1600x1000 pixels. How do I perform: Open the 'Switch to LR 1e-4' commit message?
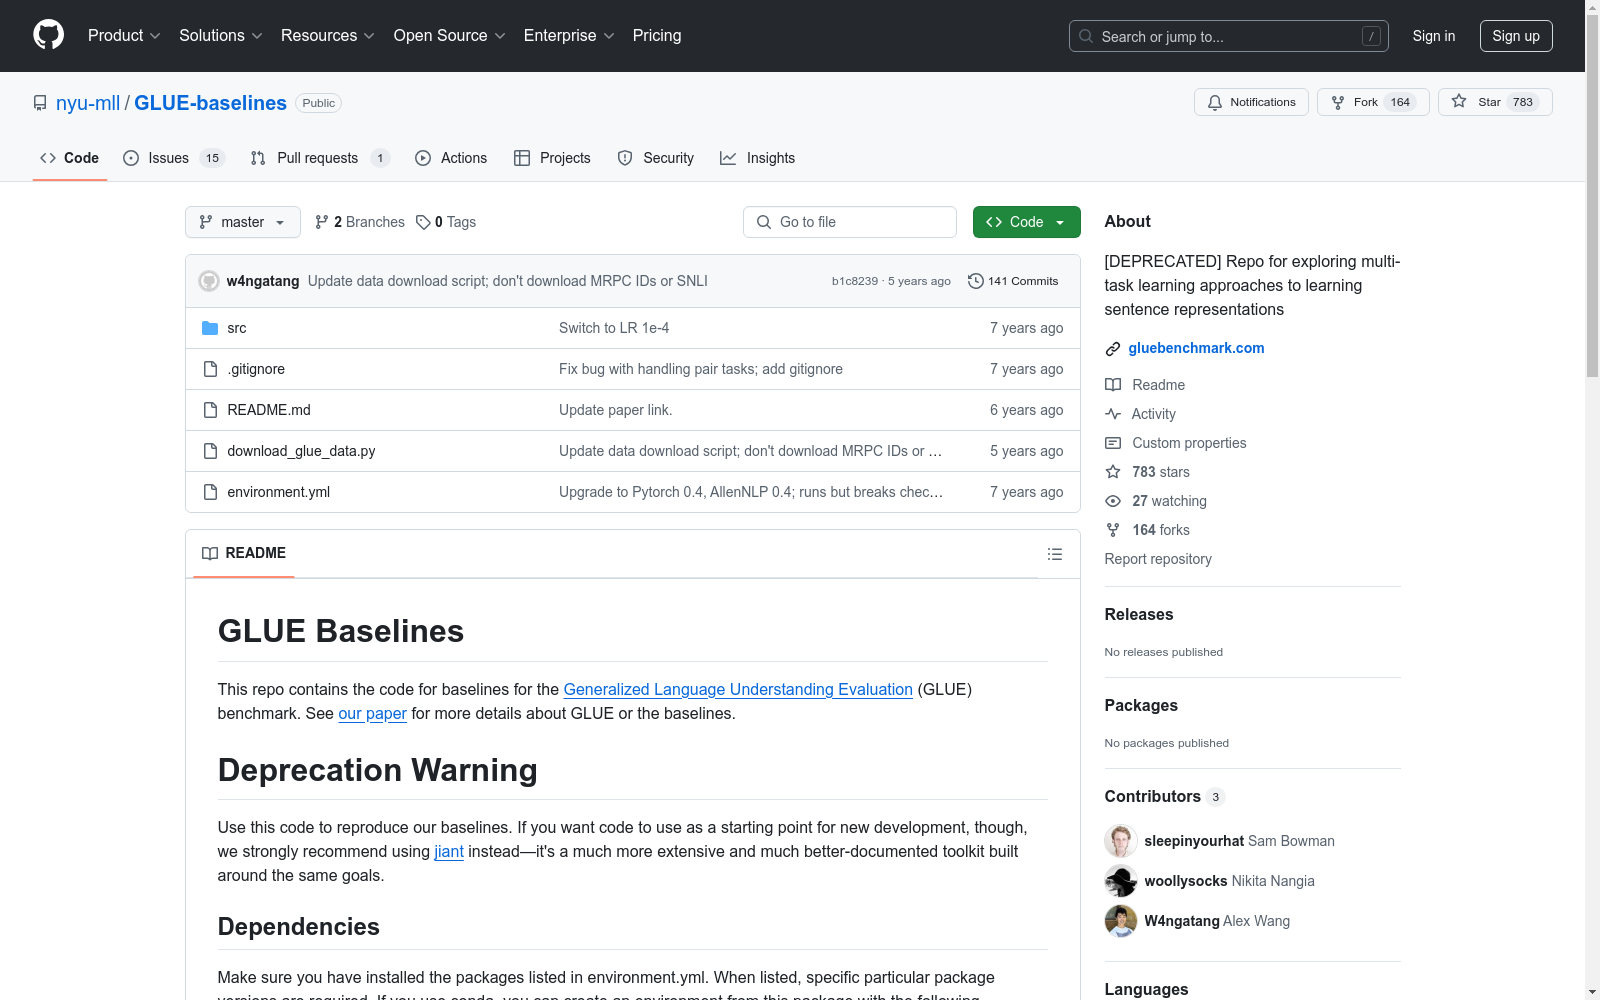614,328
